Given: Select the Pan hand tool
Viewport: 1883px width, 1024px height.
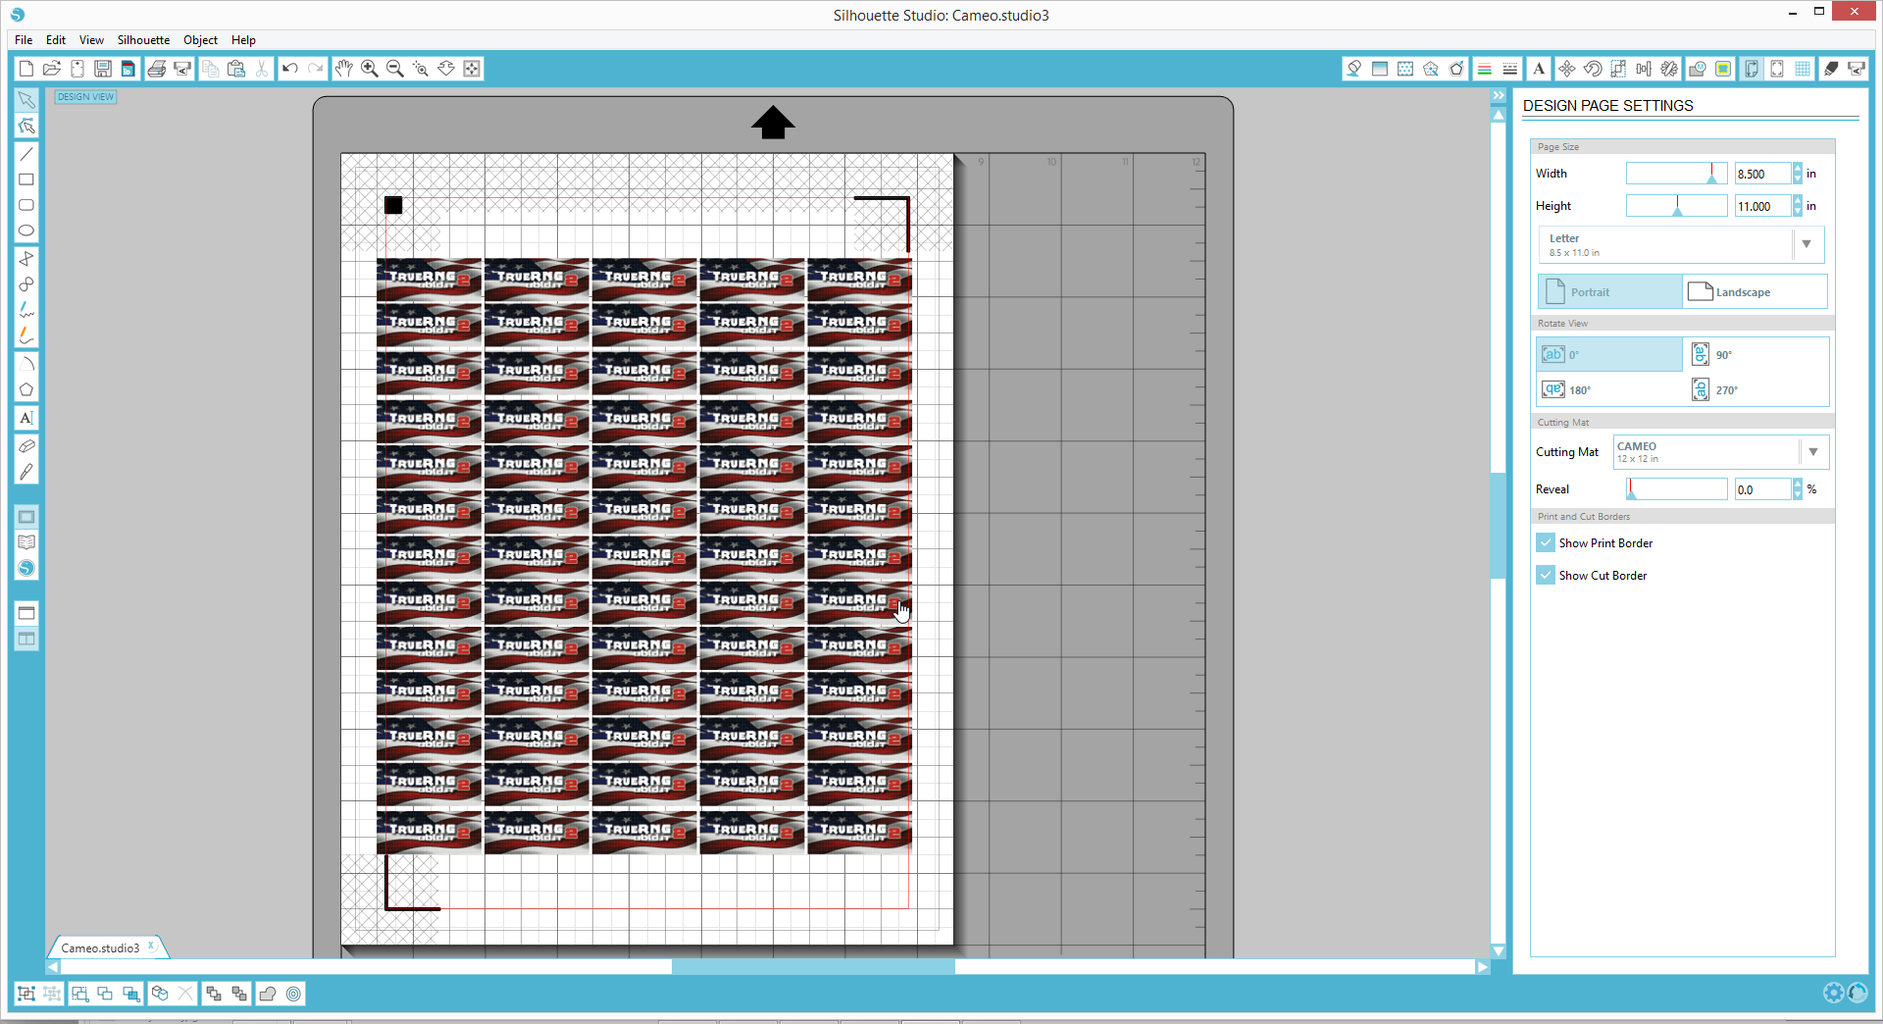Looking at the screenshot, I should (344, 68).
